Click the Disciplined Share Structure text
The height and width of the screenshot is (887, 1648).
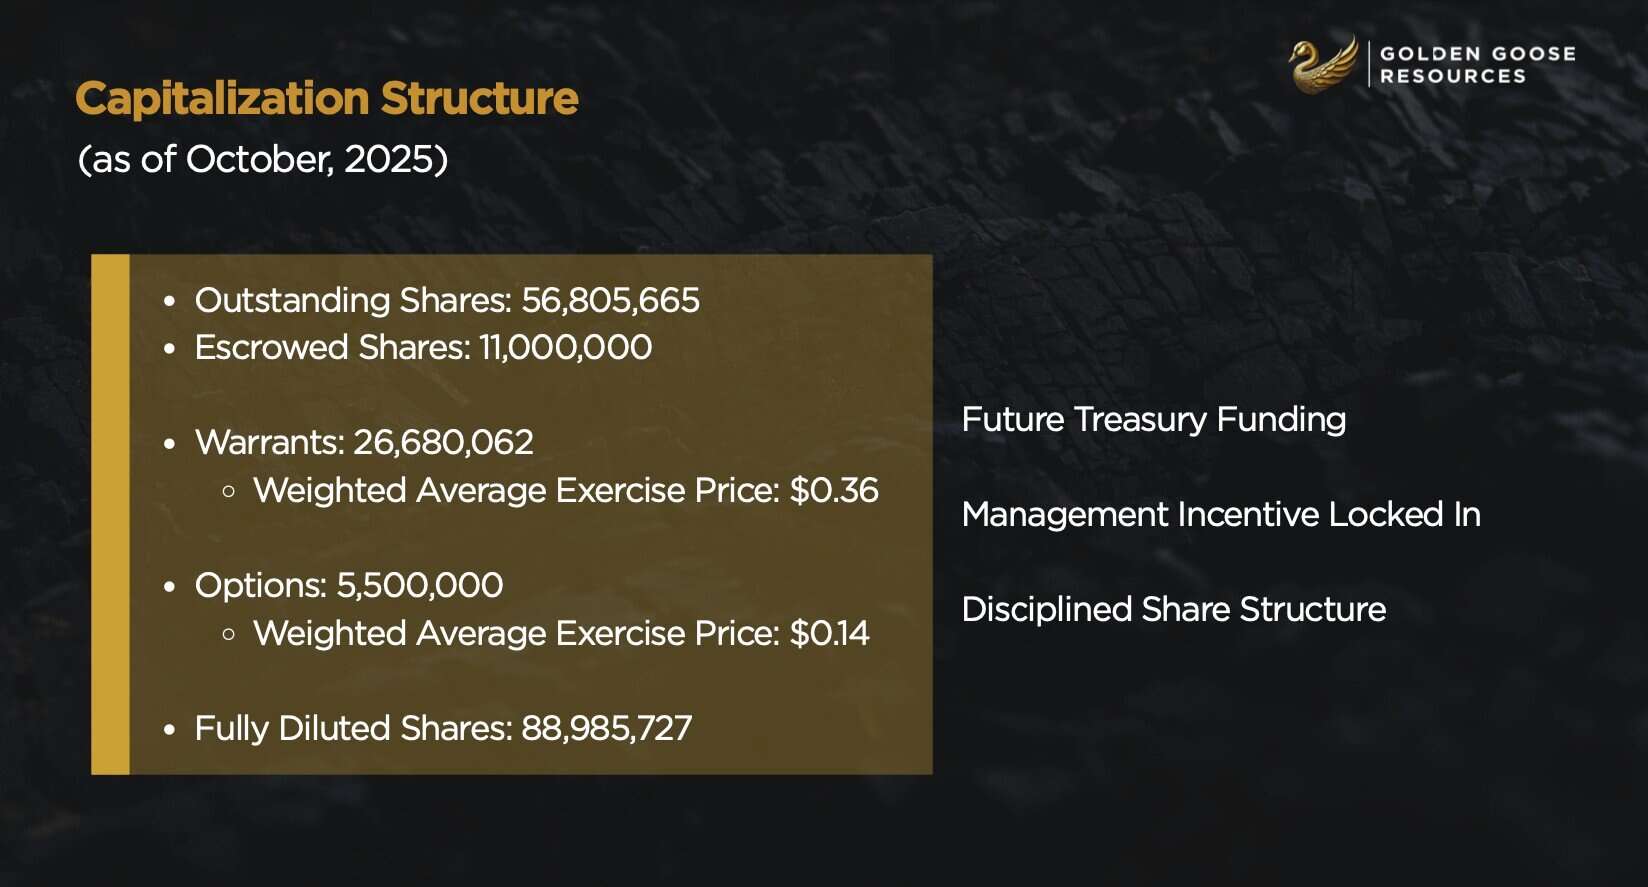(1173, 610)
